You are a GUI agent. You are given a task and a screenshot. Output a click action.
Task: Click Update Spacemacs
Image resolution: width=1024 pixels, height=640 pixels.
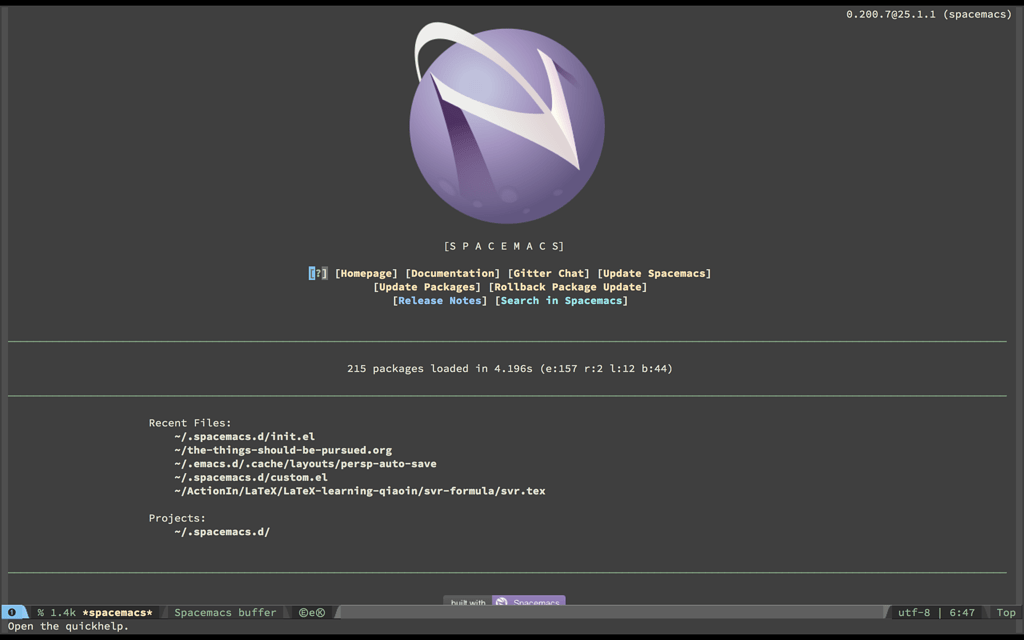tap(655, 272)
